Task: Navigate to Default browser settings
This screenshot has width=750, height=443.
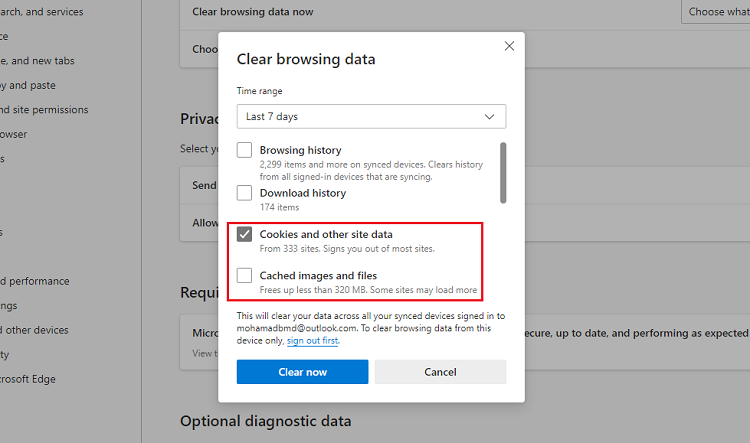Action: [x=14, y=134]
